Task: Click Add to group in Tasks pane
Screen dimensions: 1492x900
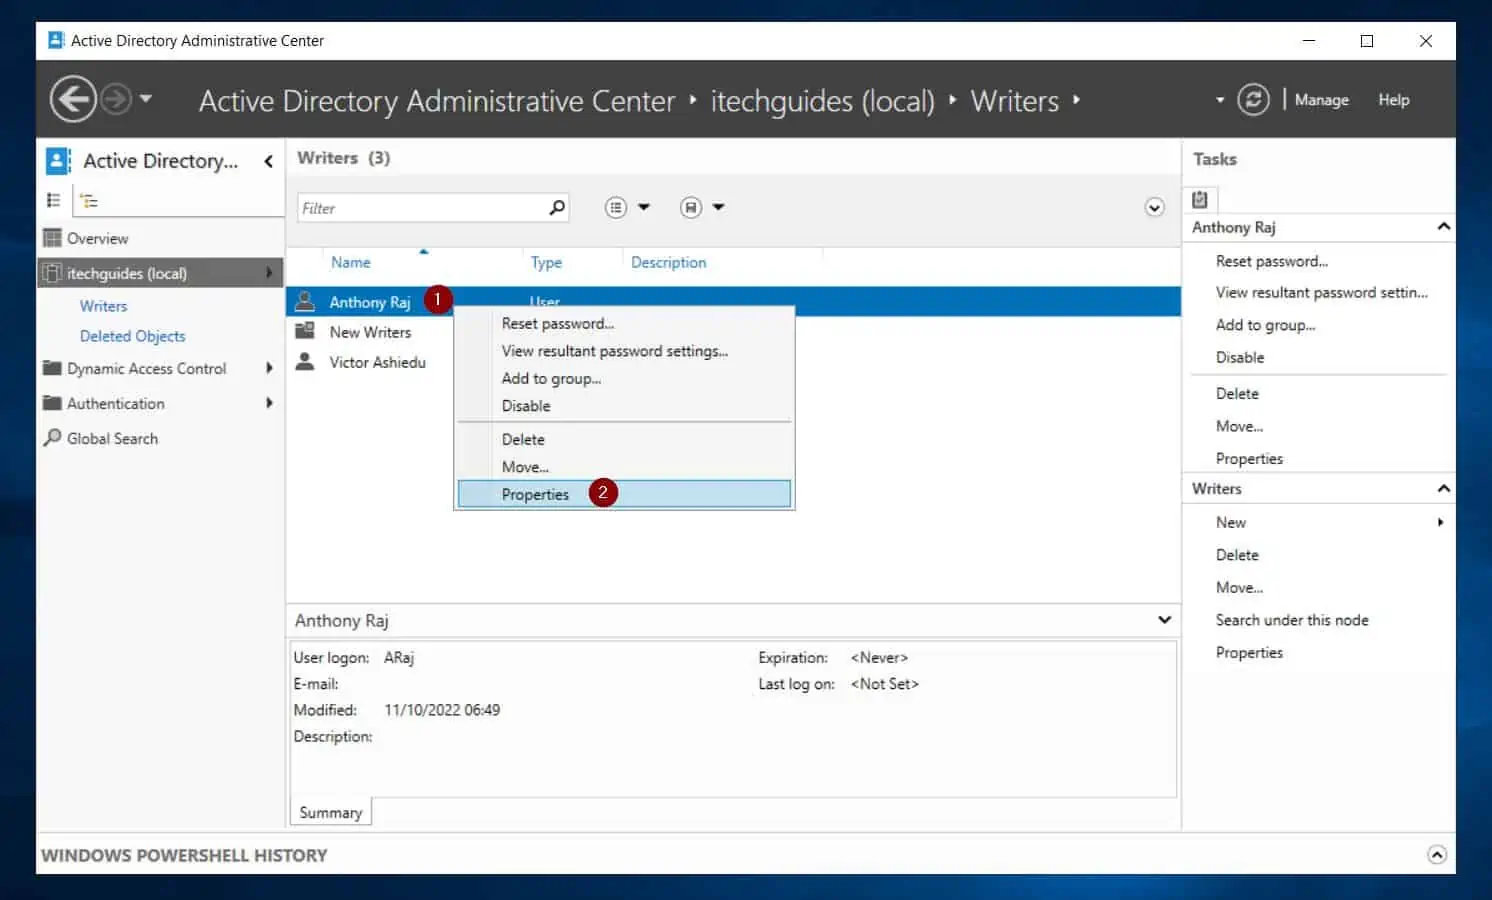Action: coord(1265,324)
